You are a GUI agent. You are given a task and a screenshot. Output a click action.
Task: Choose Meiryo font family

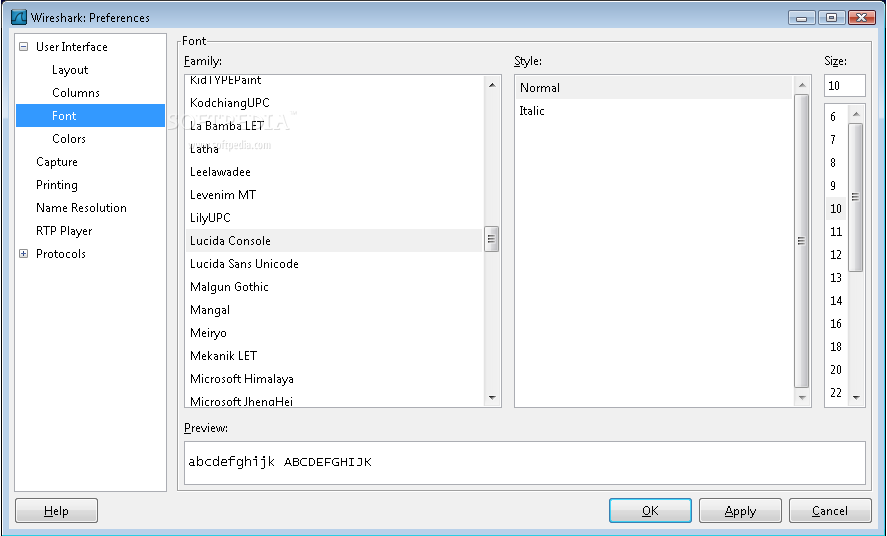(x=334, y=333)
